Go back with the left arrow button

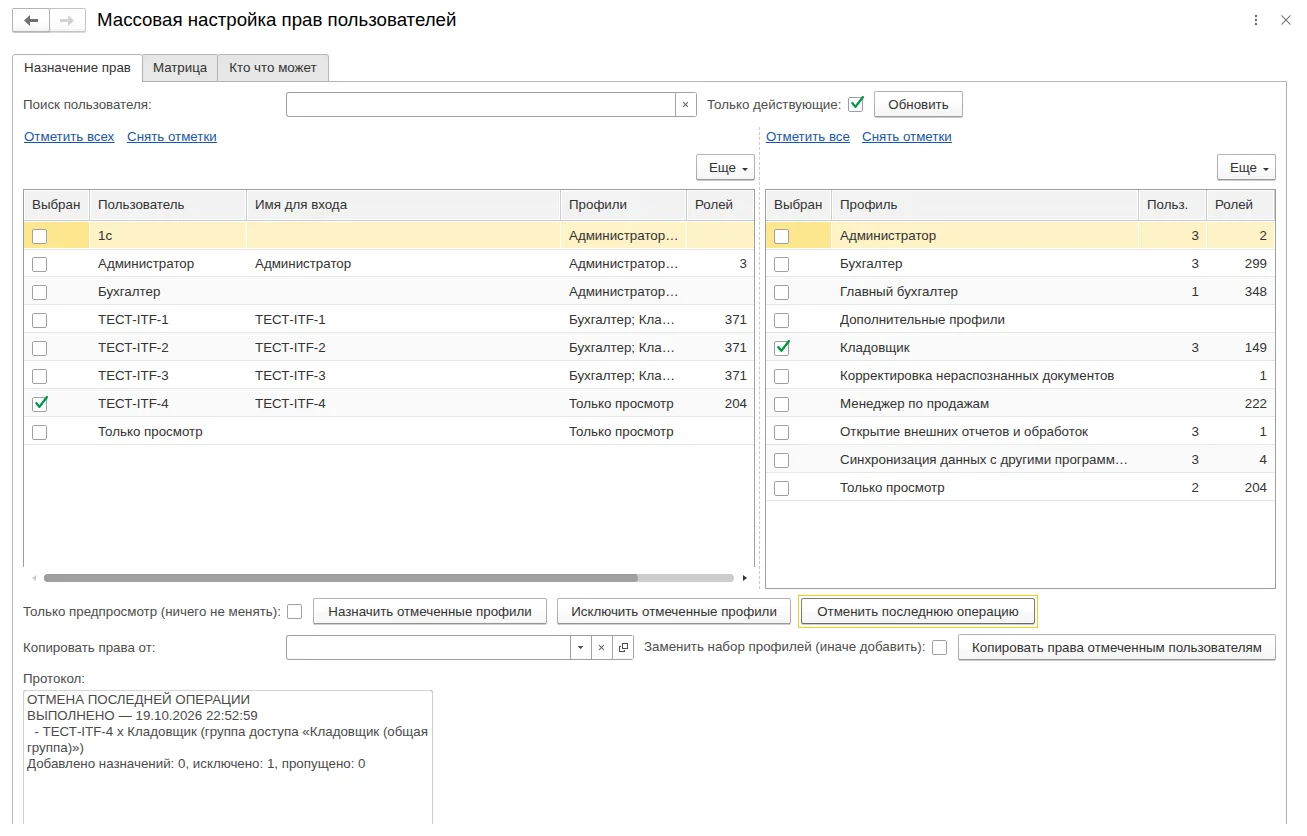coord(31,20)
